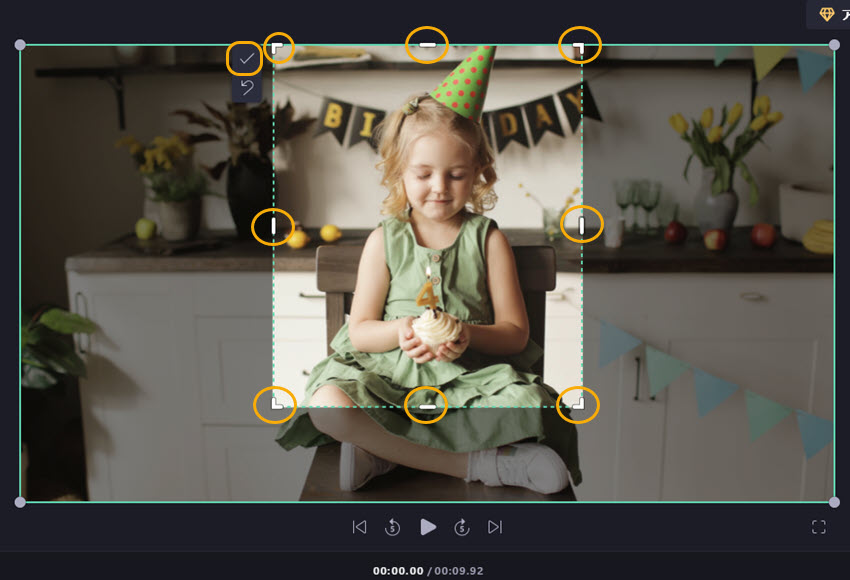Select the top-left crop corner handle
Viewport: 850px width, 580px height.
278,48
